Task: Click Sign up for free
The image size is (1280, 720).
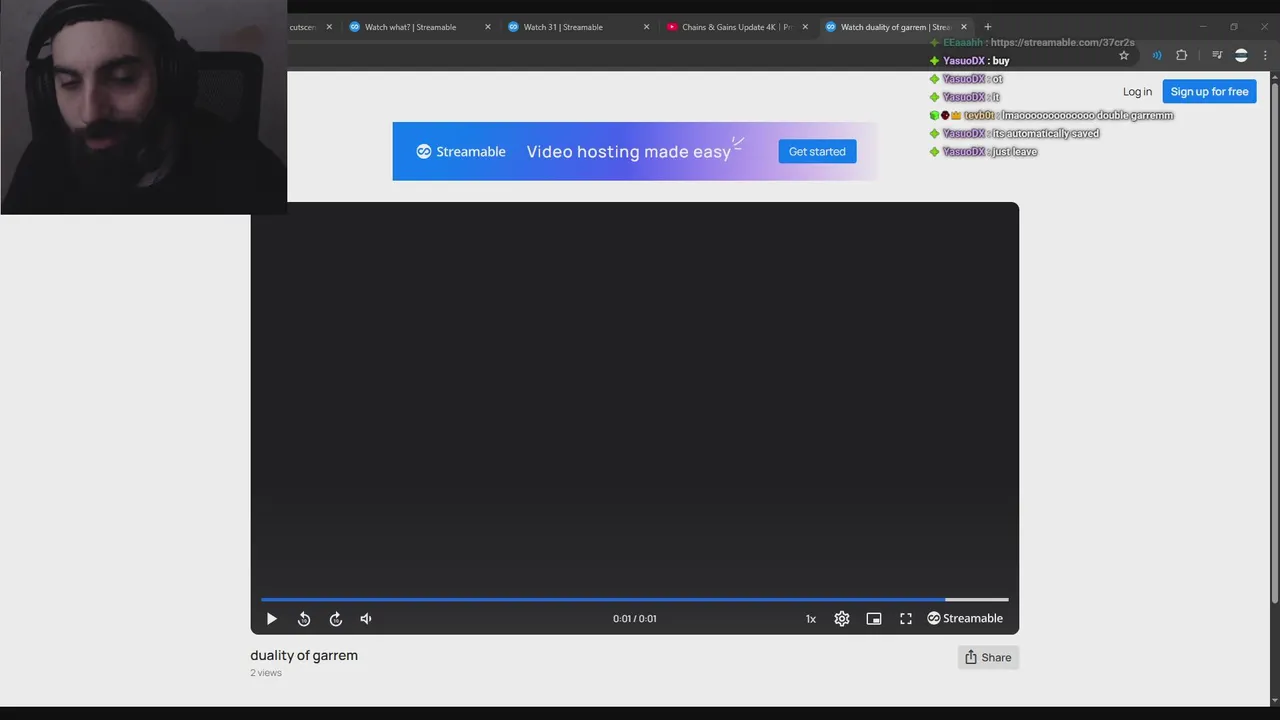Action: pos(1209,92)
